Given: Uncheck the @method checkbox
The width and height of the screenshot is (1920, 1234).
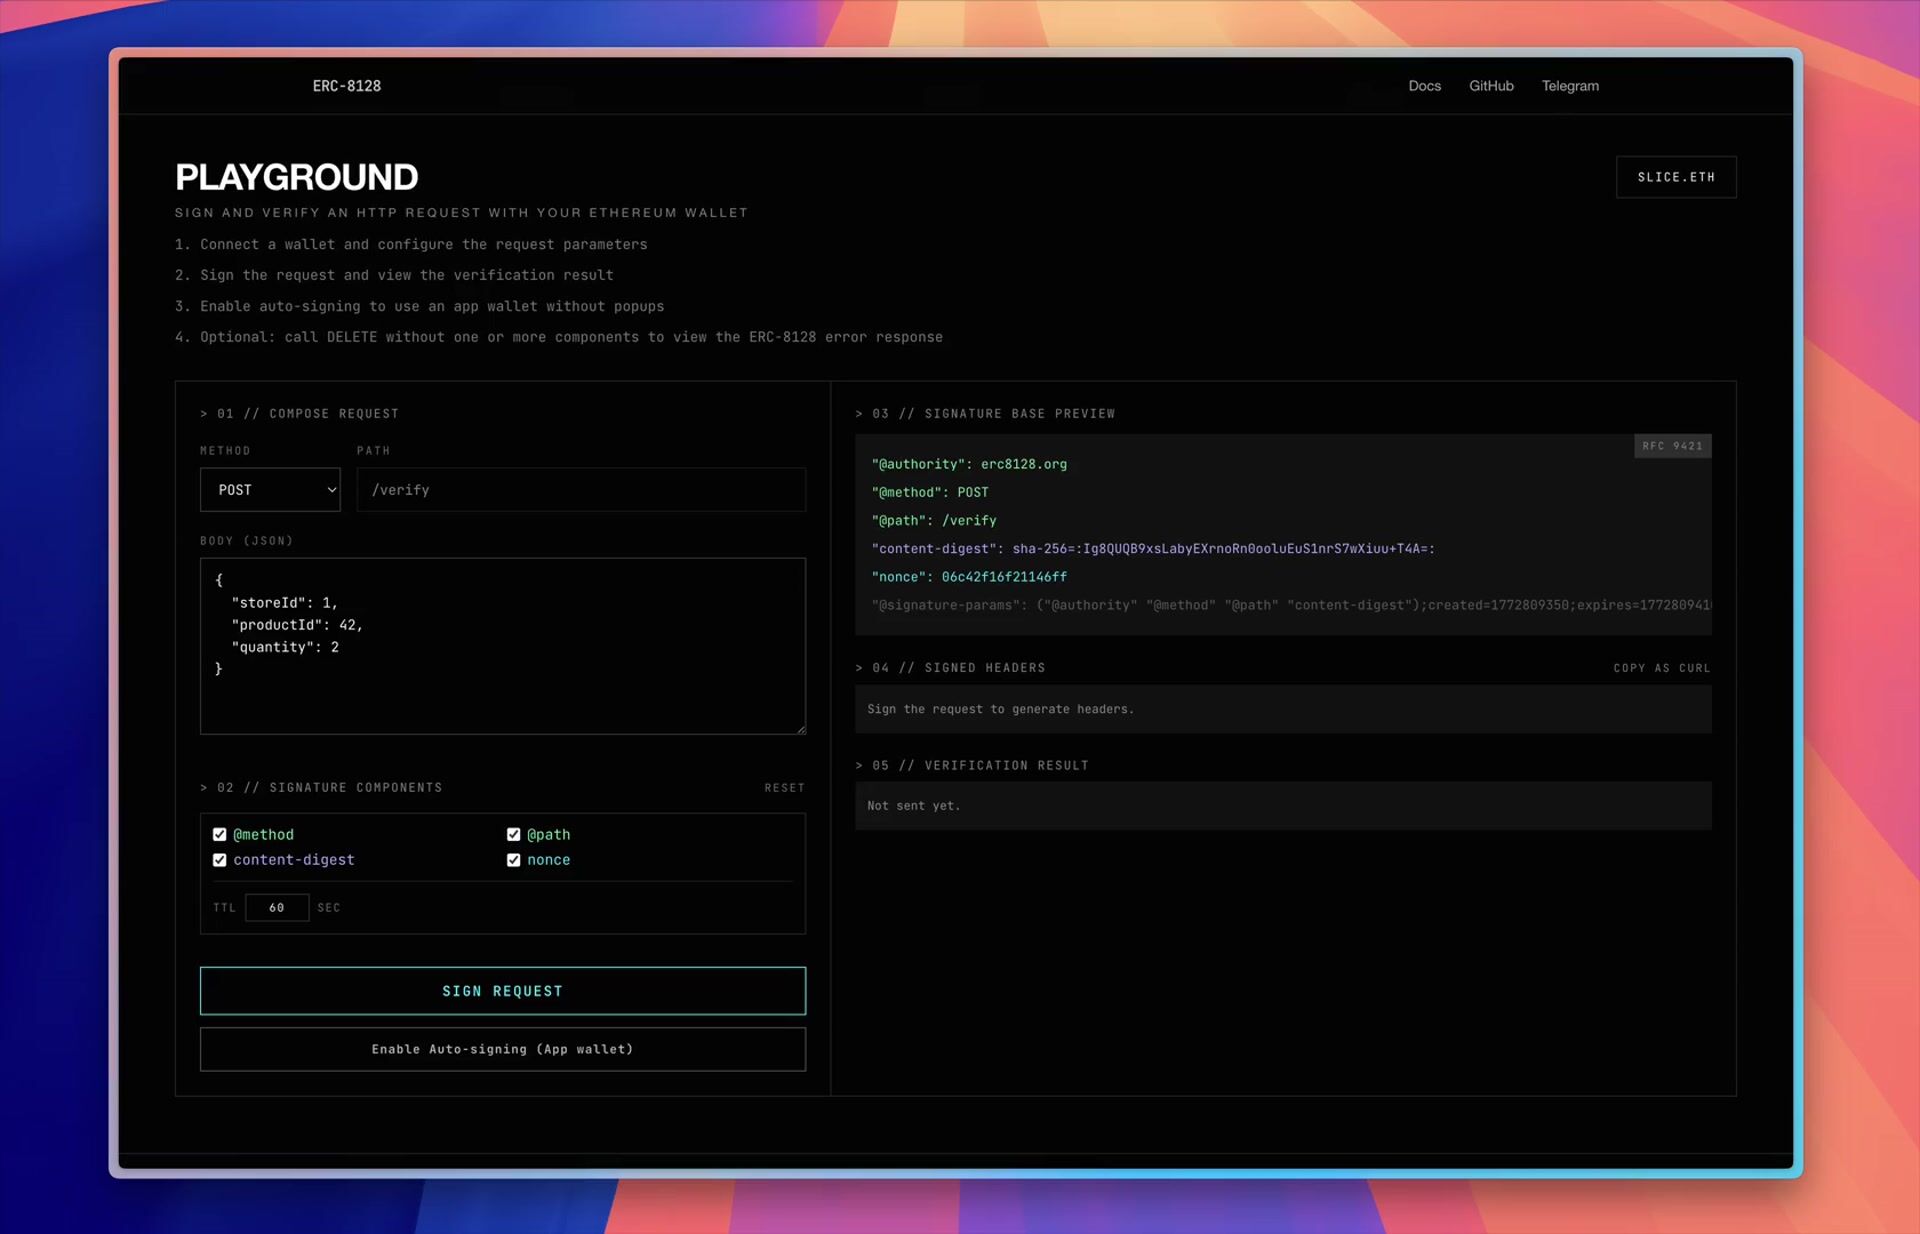Looking at the screenshot, I should pyautogui.click(x=220, y=834).
